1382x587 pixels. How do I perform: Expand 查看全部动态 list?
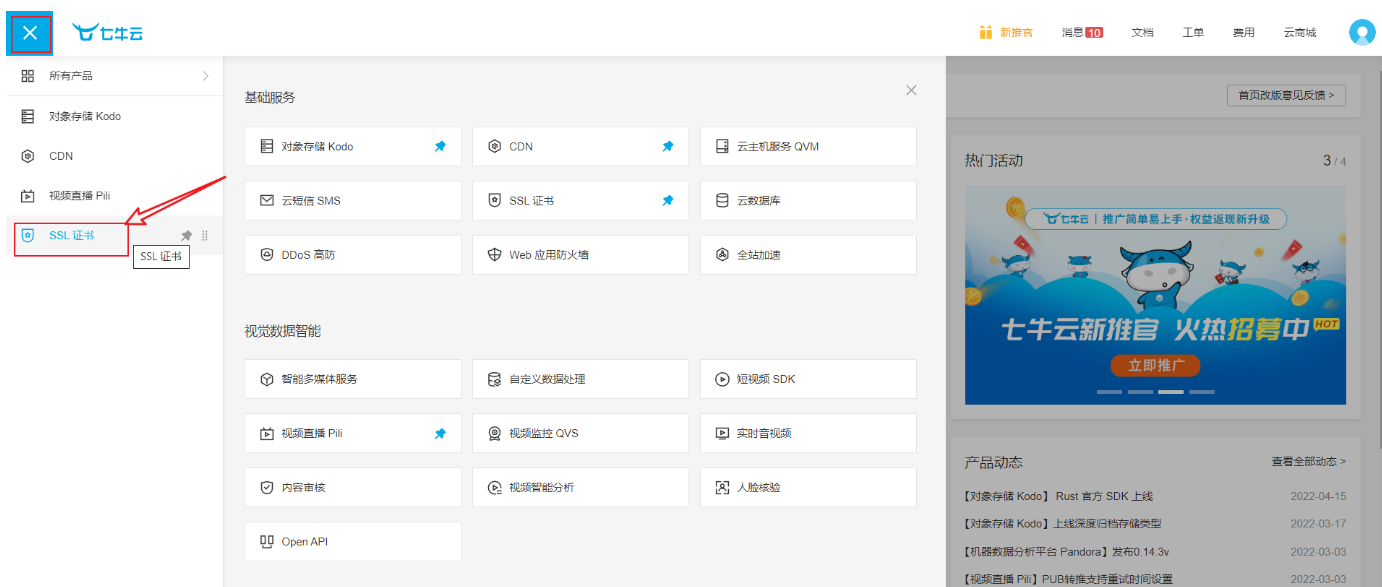coord(1309,462)
